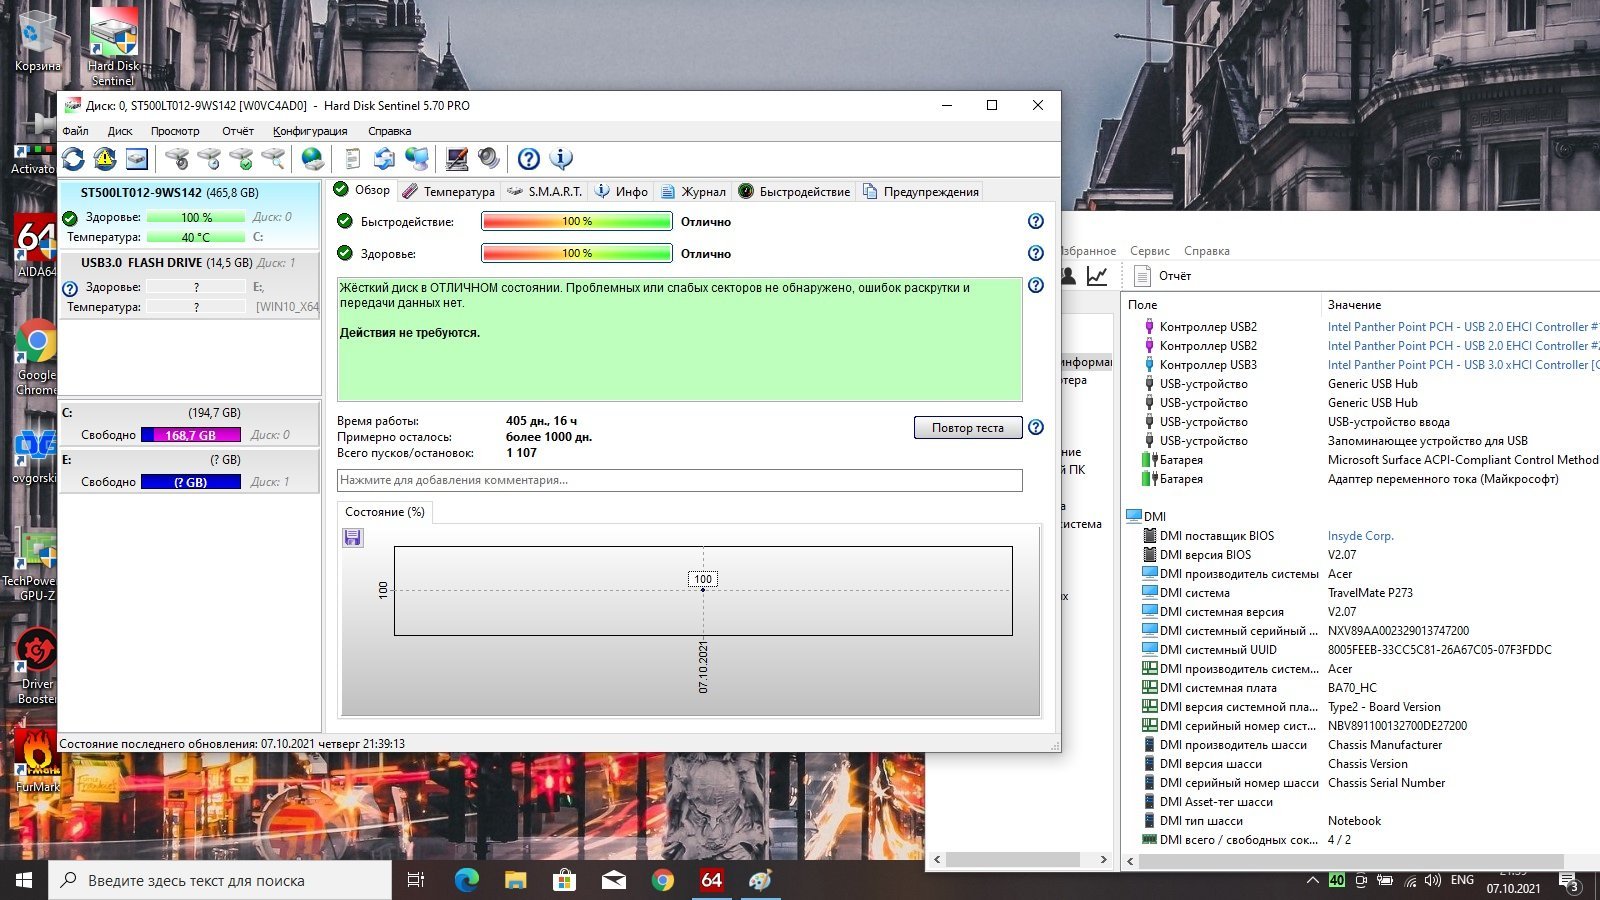
Task: Open Просмотр menu
Action: (175, 131)
